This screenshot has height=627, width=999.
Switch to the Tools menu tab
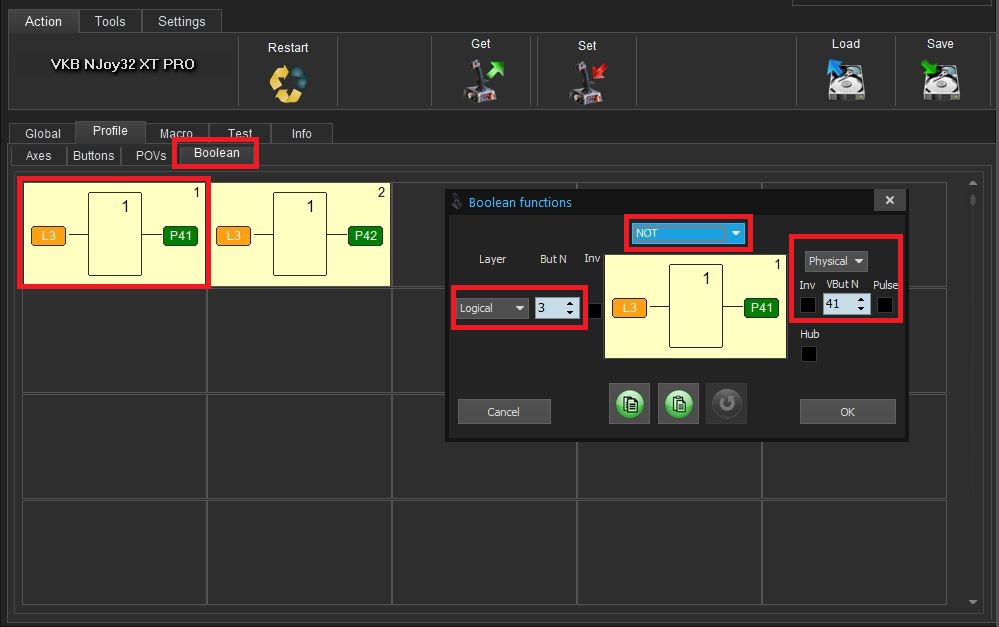110,21
